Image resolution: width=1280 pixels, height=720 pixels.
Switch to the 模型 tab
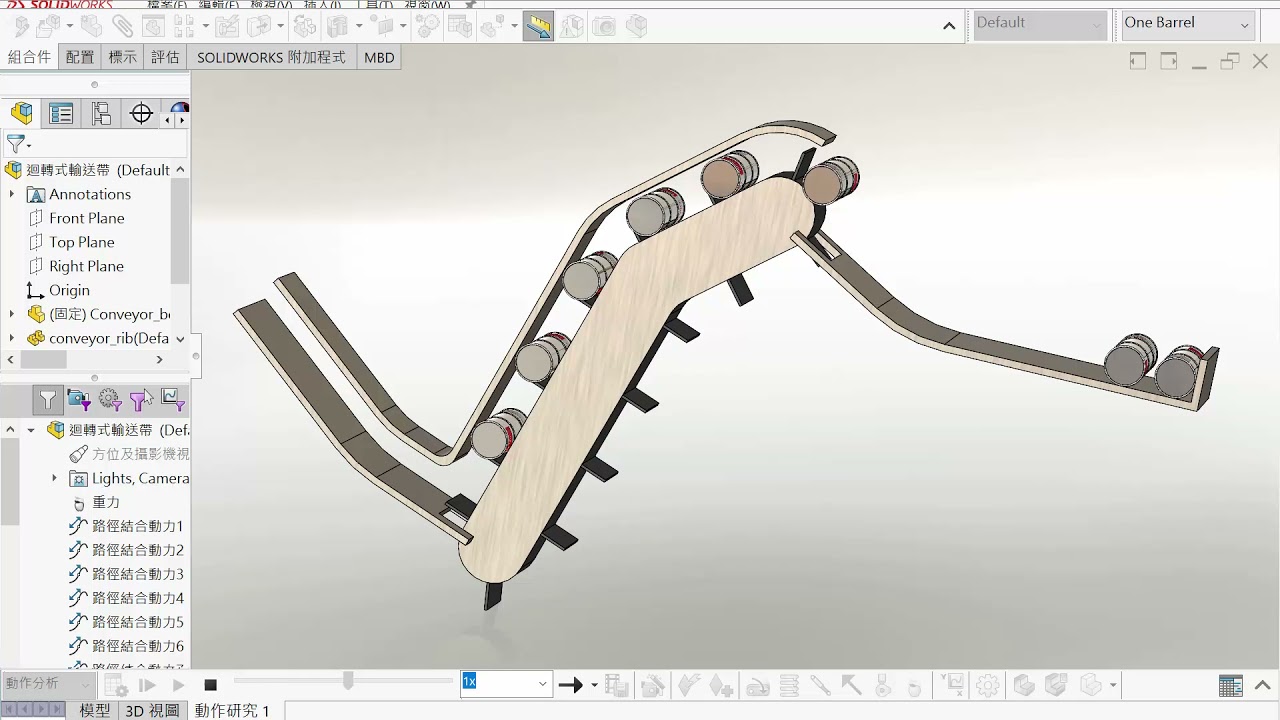coord(95,710)
